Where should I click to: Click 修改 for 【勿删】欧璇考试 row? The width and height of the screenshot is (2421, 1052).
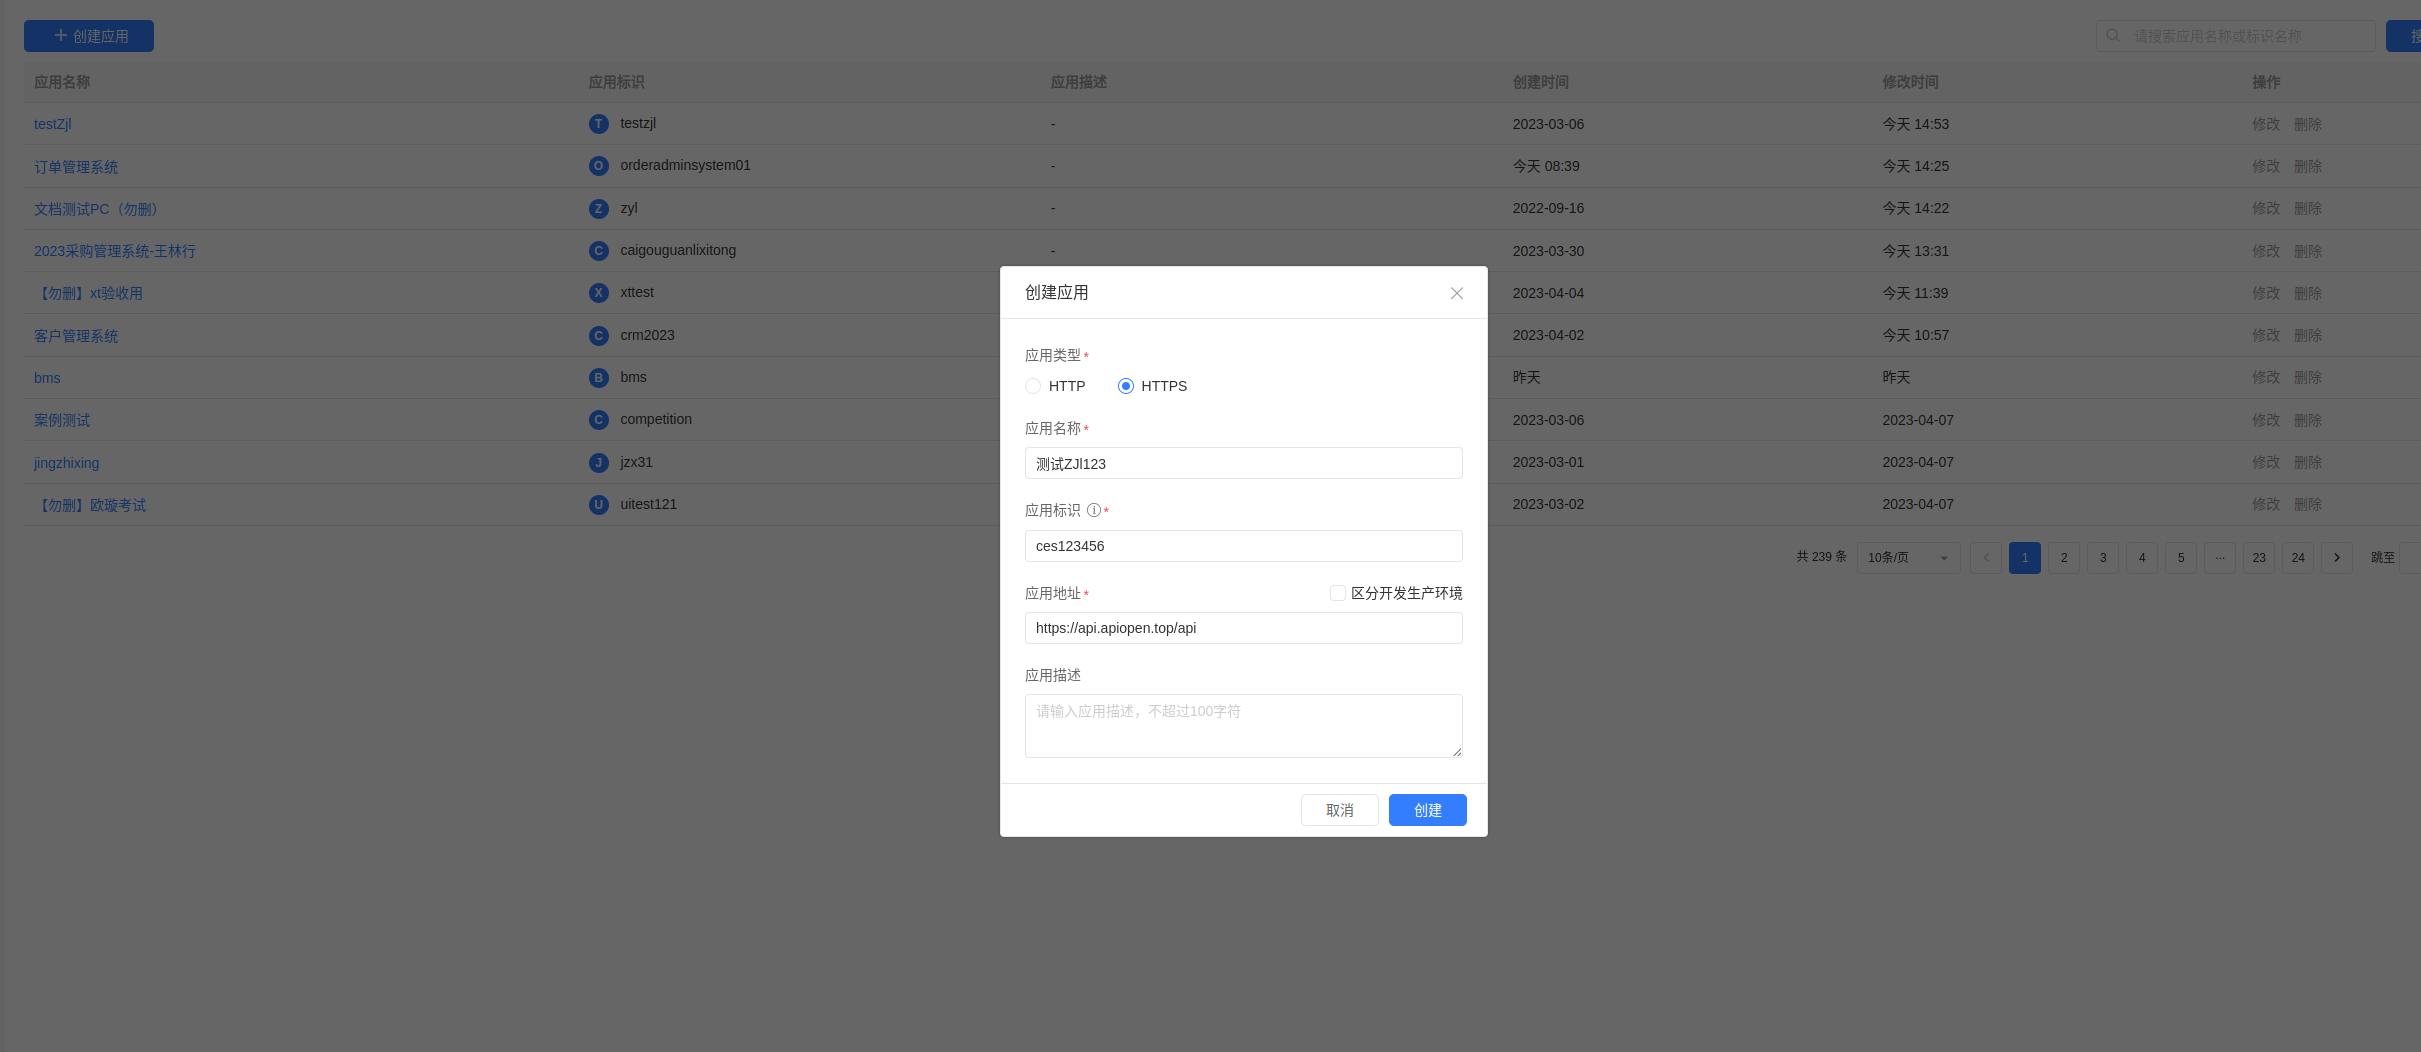pos(2265,504)
